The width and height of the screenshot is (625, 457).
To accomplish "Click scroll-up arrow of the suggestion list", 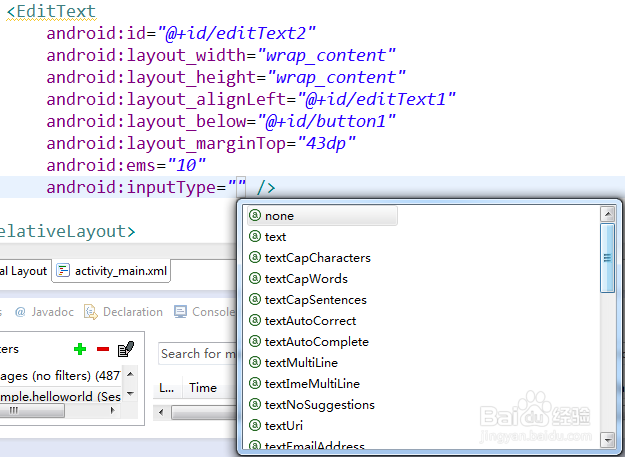I will 607,214.
